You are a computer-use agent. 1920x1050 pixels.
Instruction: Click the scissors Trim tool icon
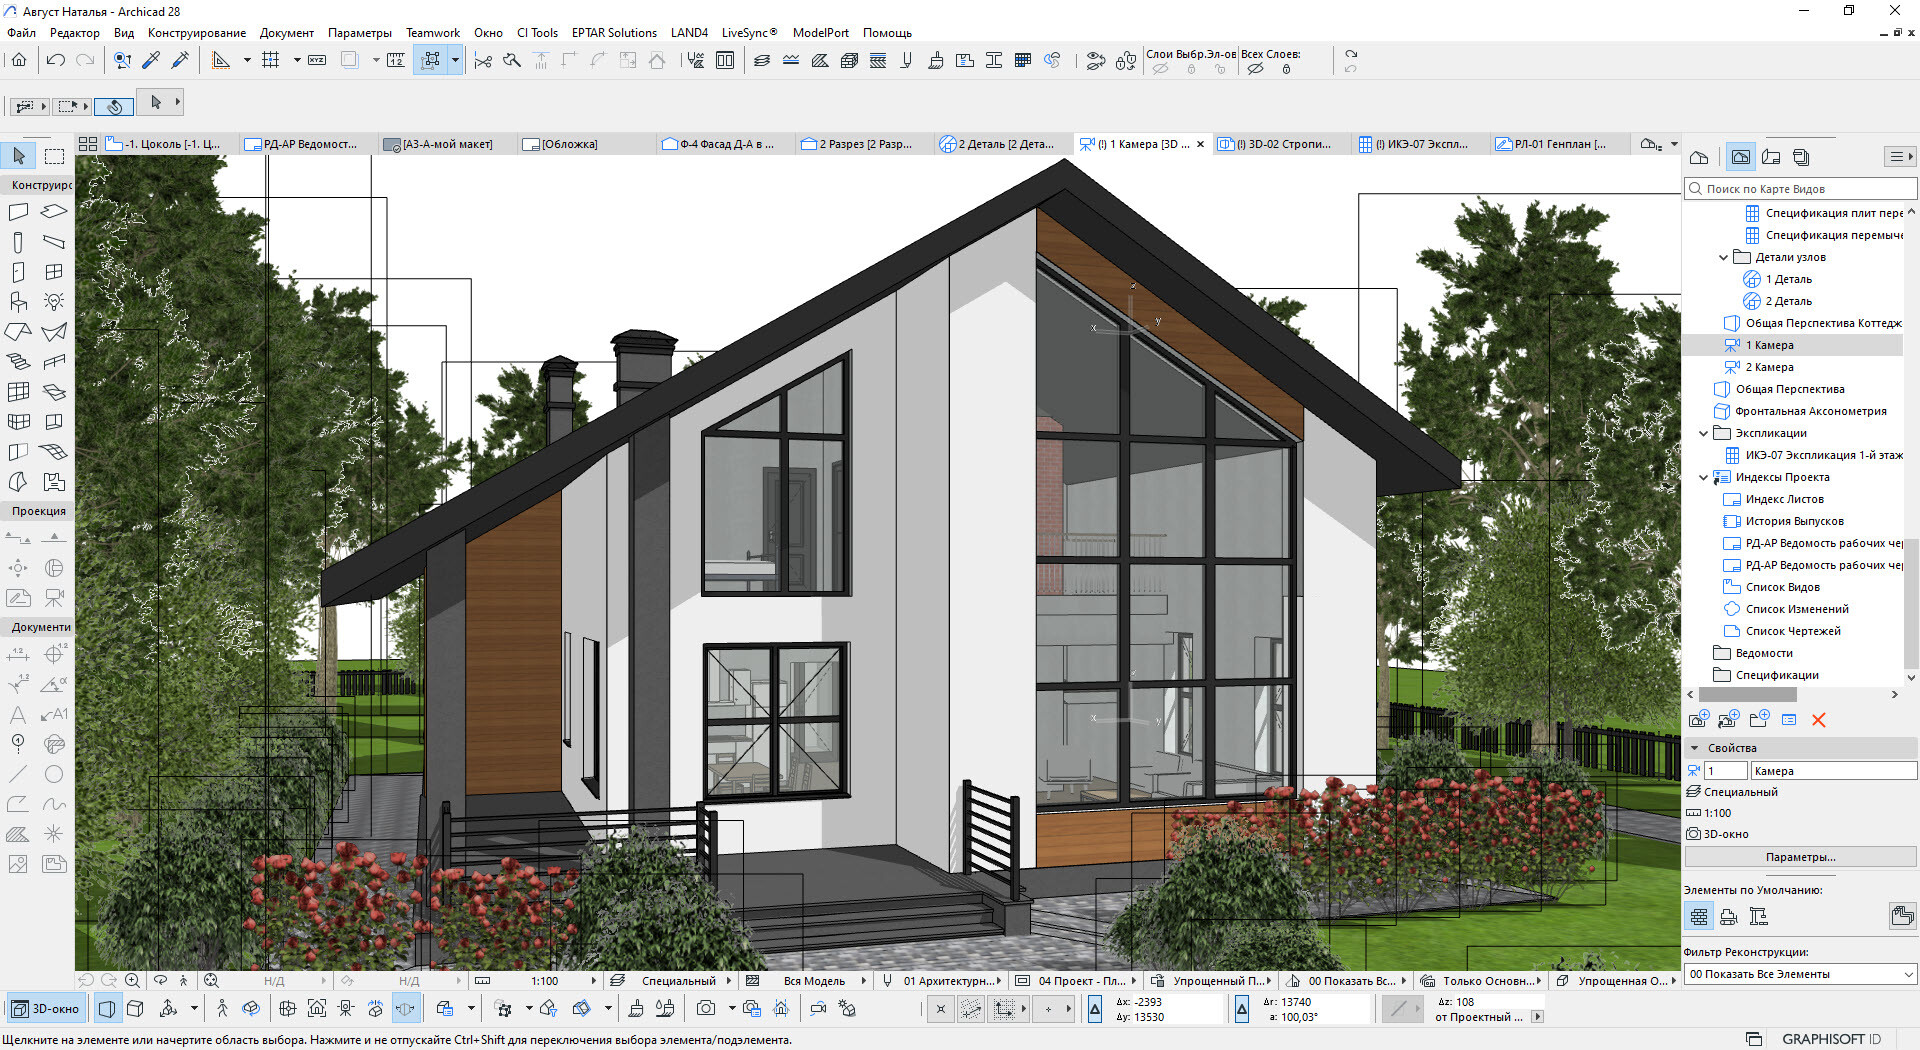coord(483,61)
